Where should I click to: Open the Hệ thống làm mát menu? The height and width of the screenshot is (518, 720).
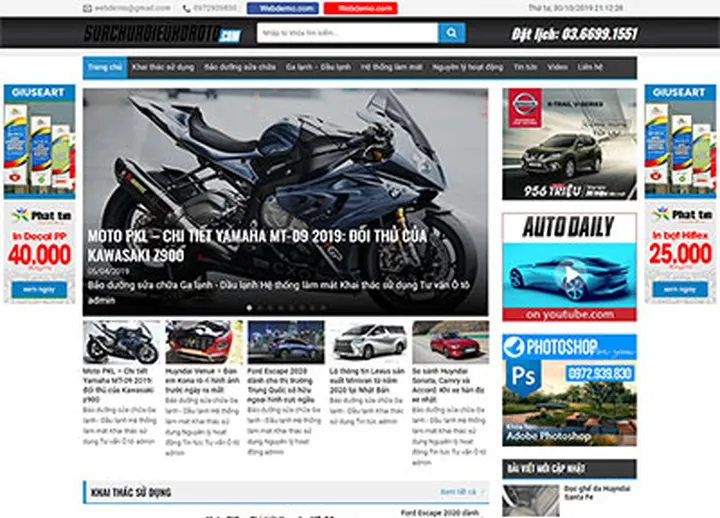pyautogui.click(x=391, y=67)
